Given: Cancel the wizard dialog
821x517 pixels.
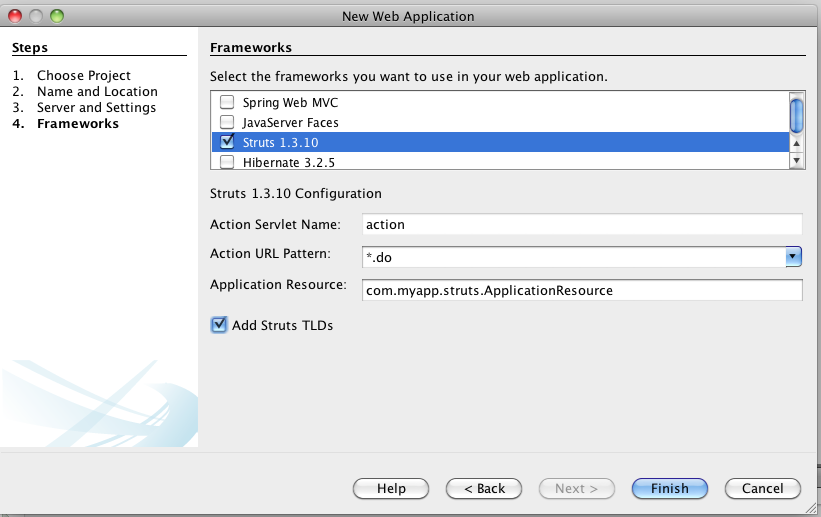Looking at the screenshot, I should pos(762,488).
